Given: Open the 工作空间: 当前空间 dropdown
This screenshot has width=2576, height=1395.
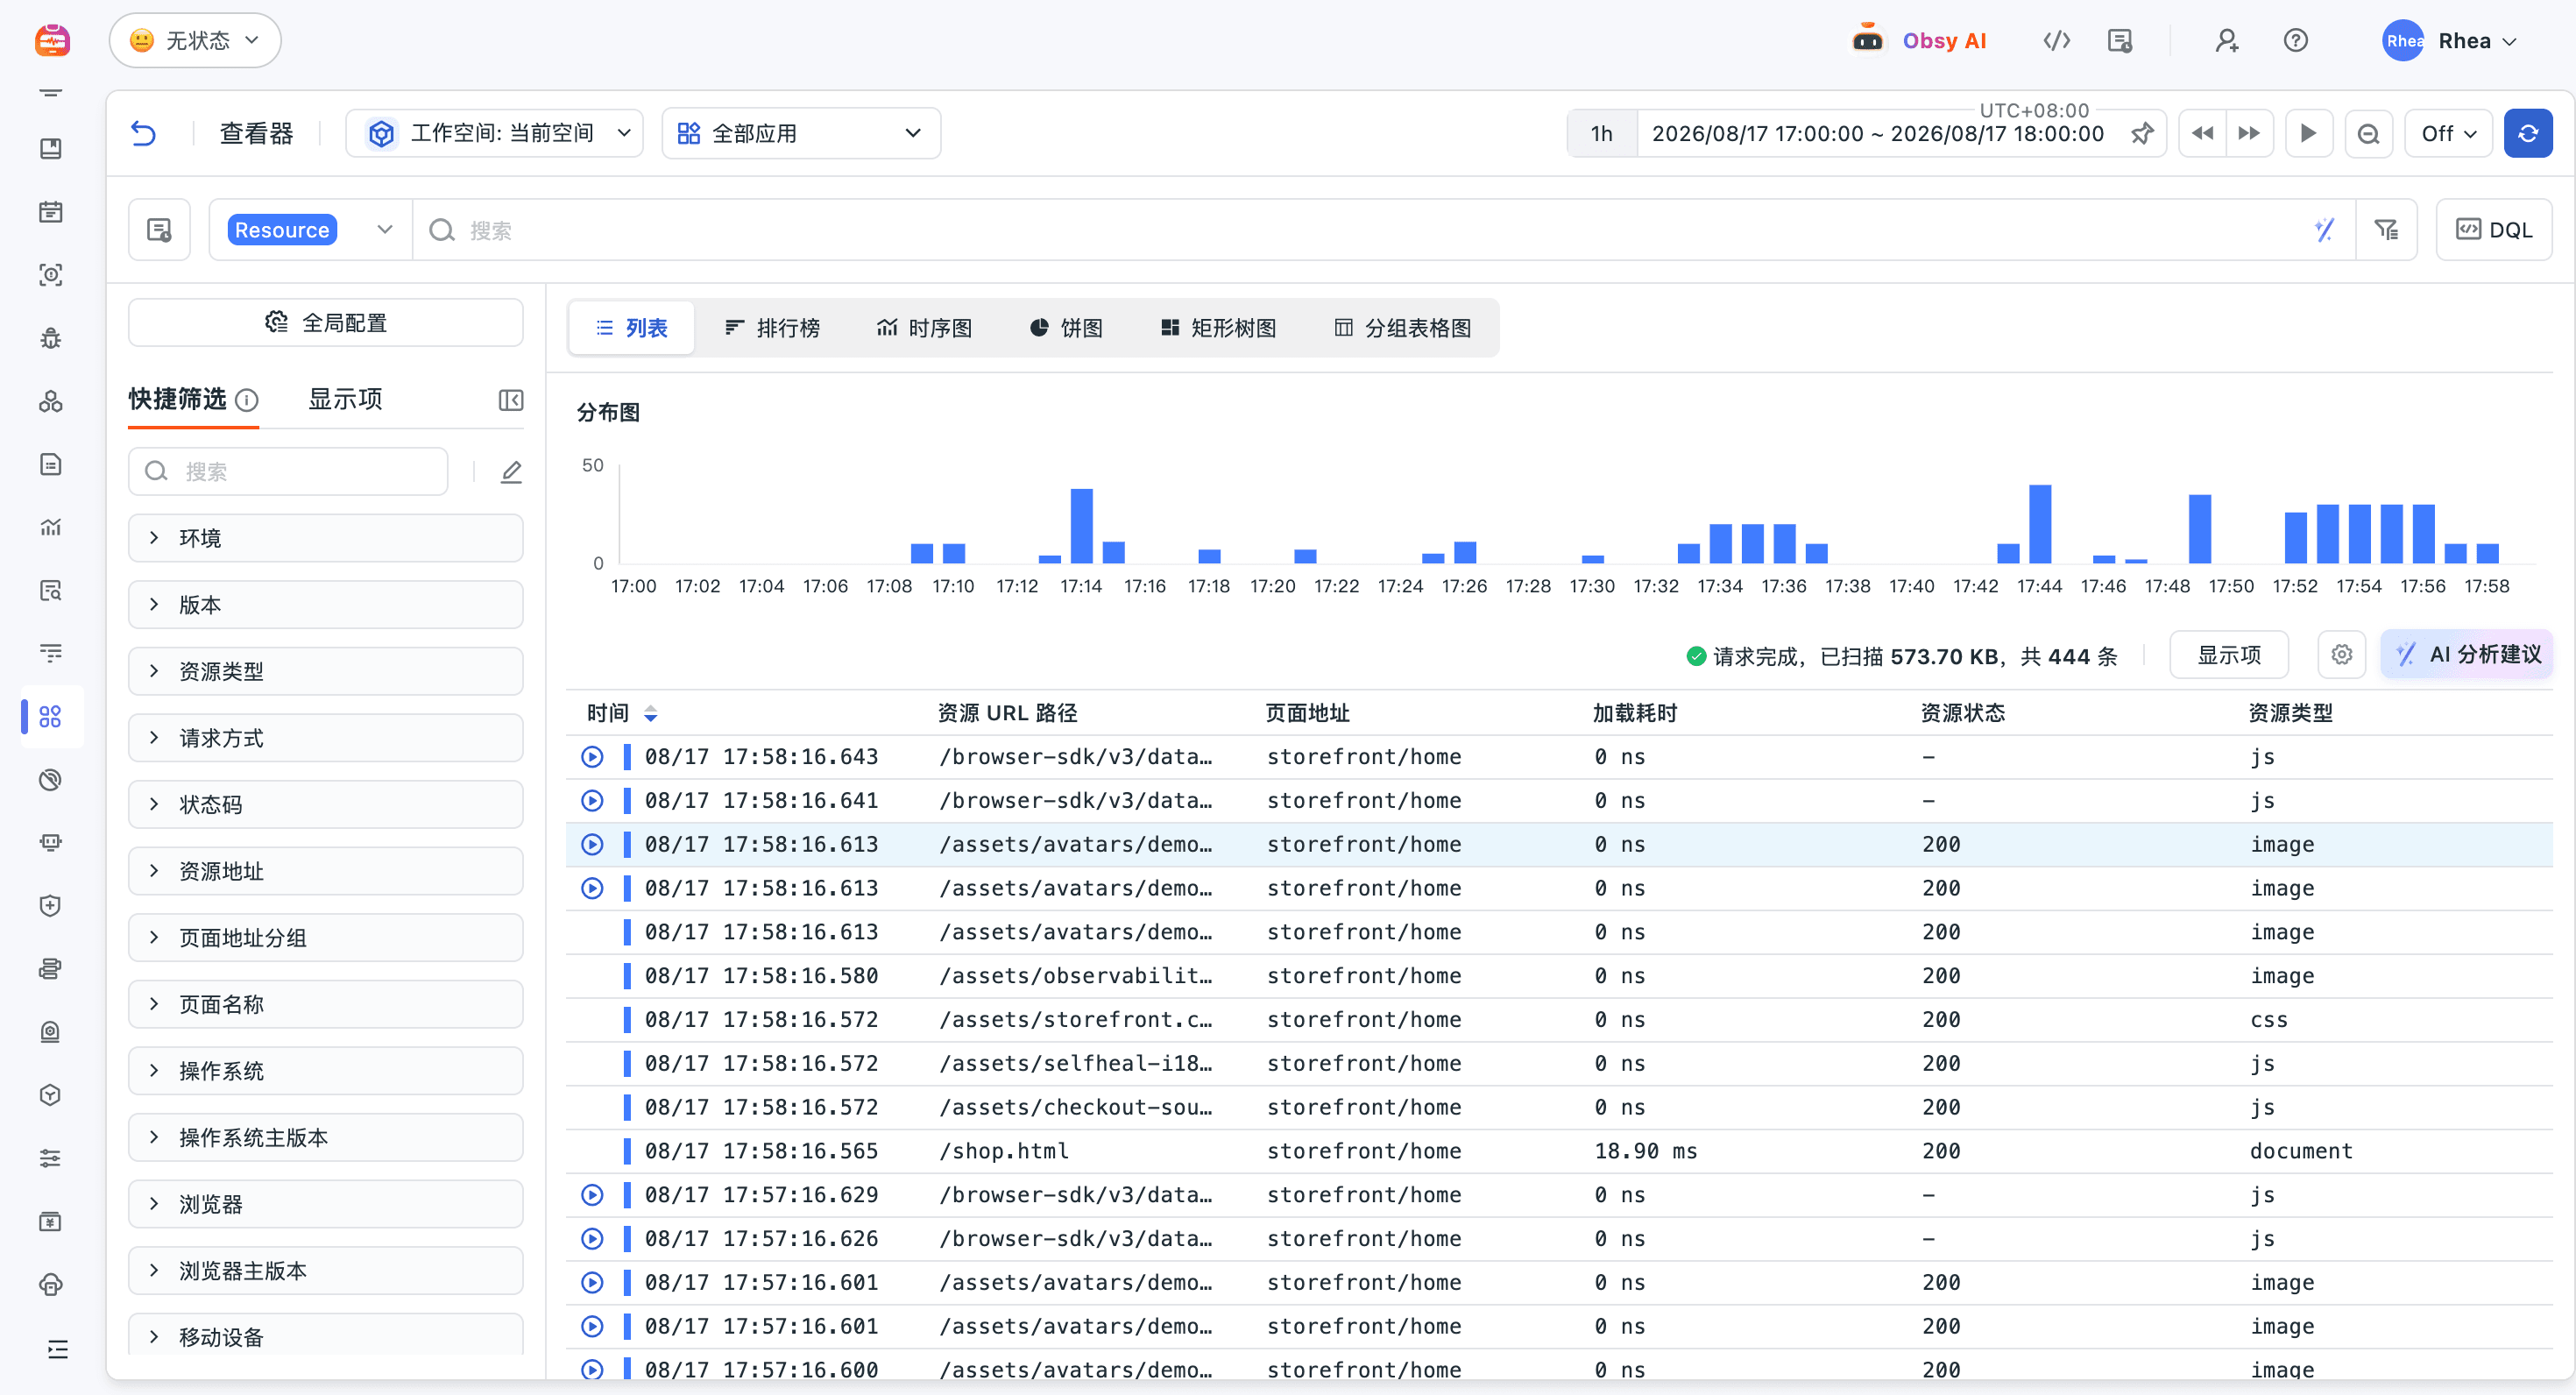Looking at the screenshot, I should pyautogui.click(x=494, y=133).
